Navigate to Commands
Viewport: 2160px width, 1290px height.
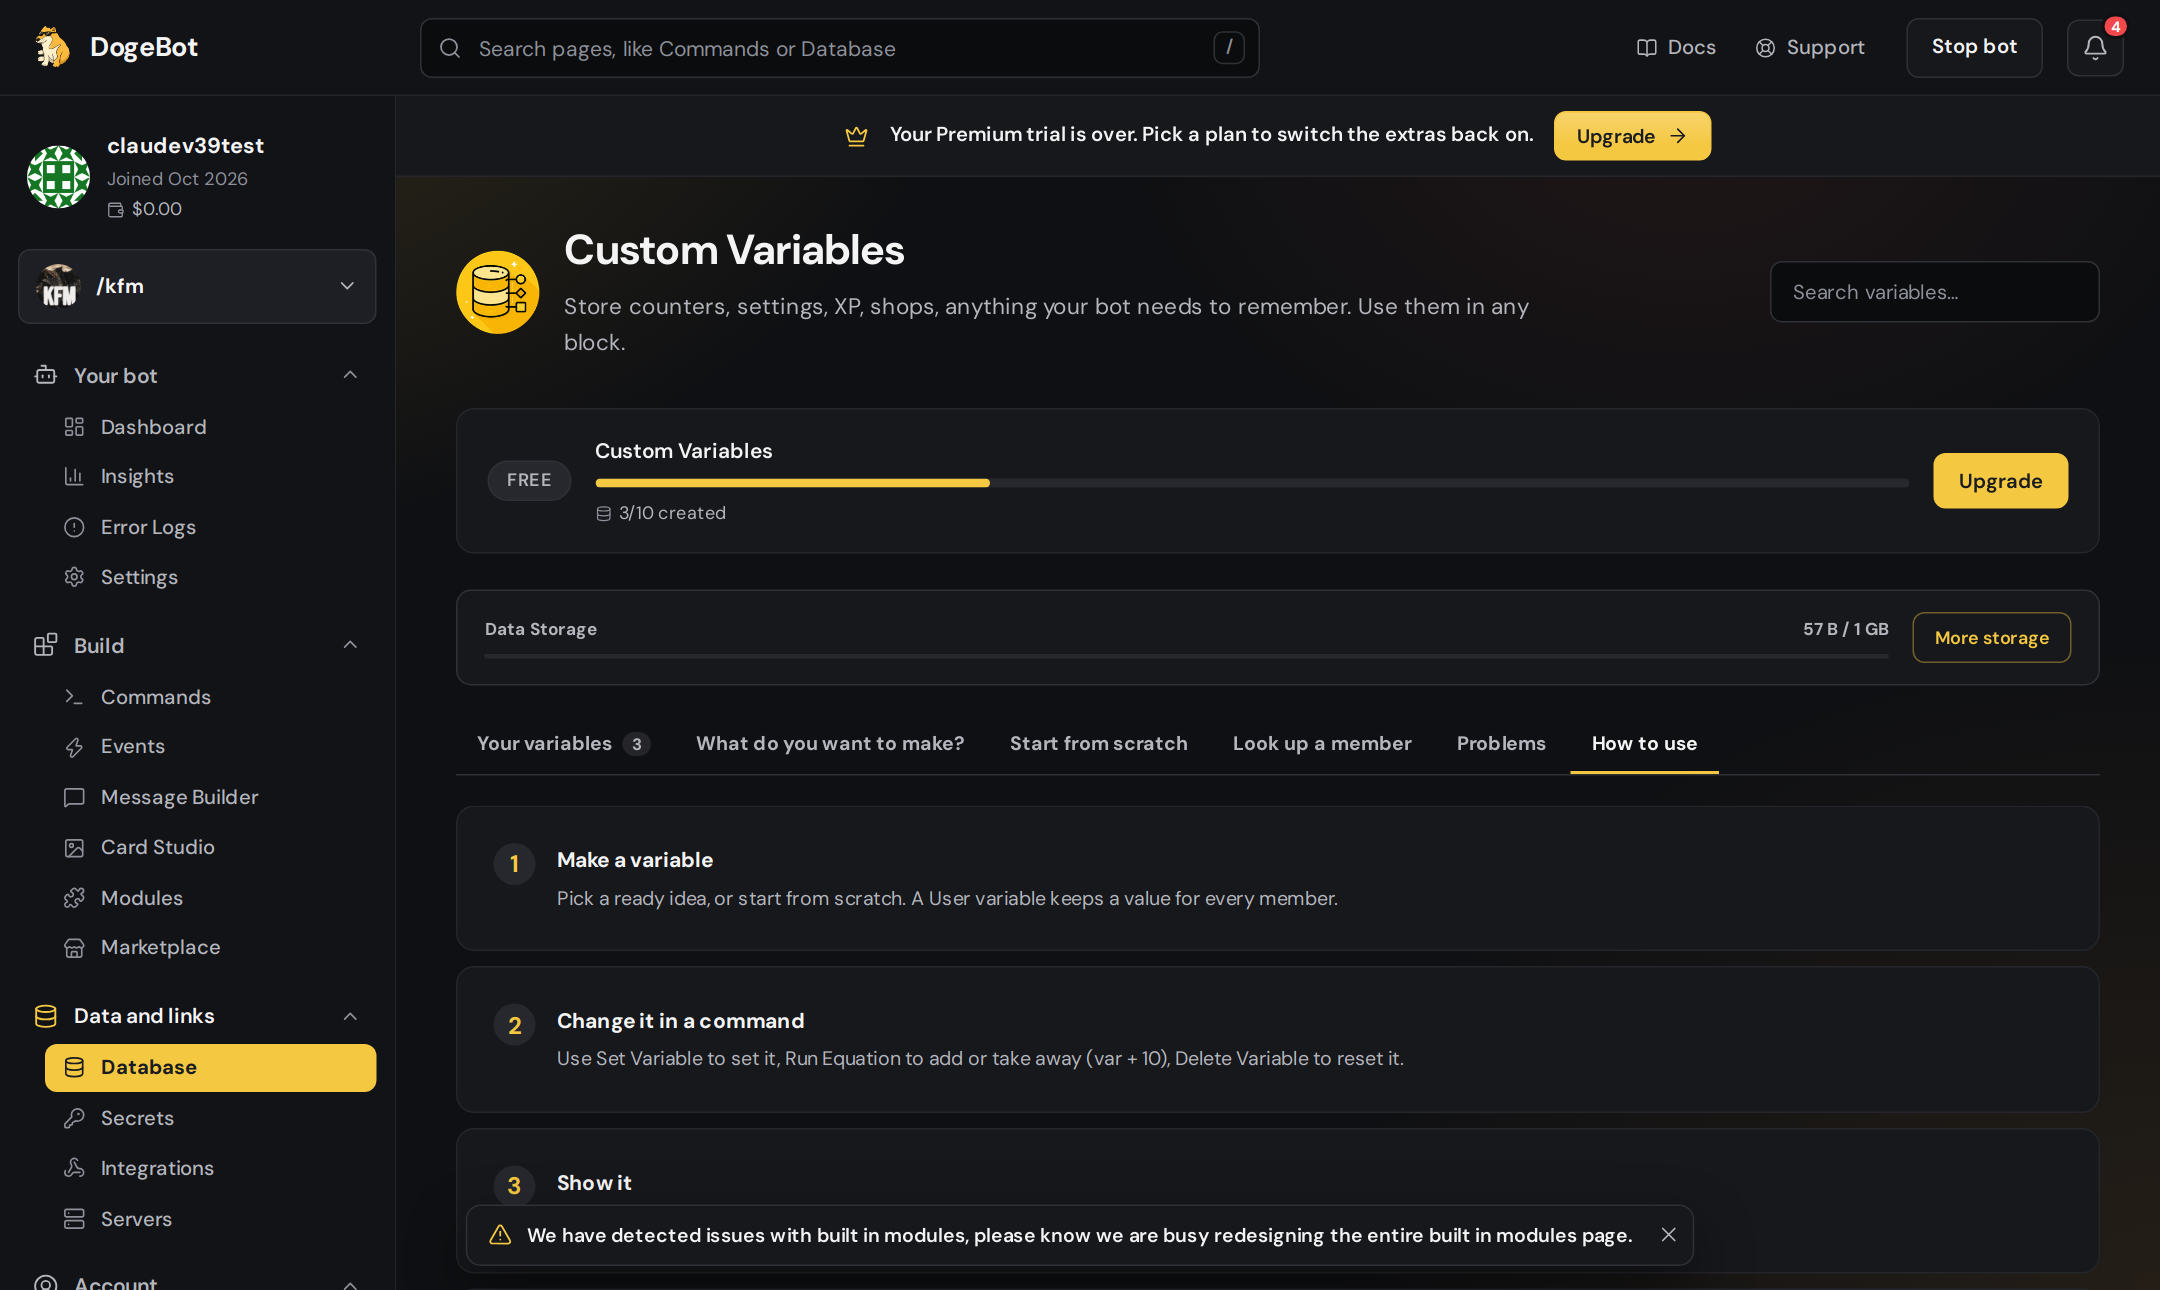pyautogui.click(x=210, y=697)
